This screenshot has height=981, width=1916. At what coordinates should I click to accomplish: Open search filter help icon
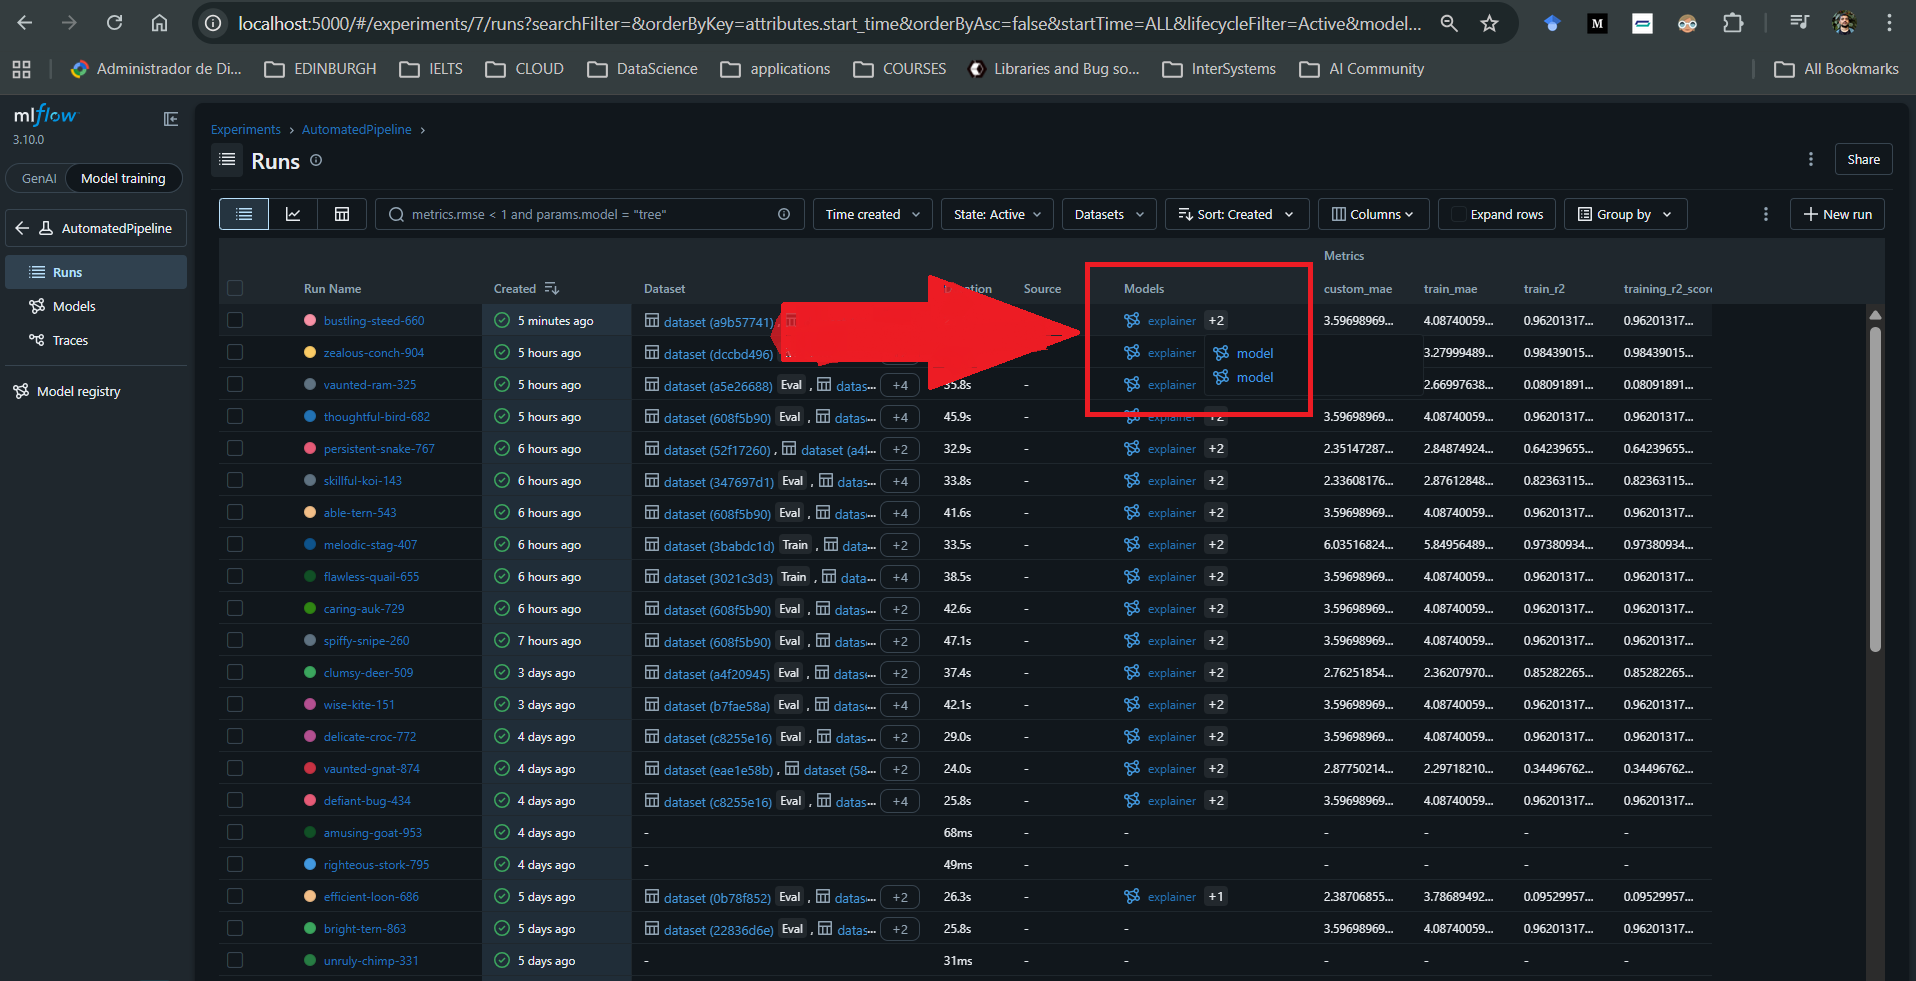pyautogui.click(x=784, y=214)
